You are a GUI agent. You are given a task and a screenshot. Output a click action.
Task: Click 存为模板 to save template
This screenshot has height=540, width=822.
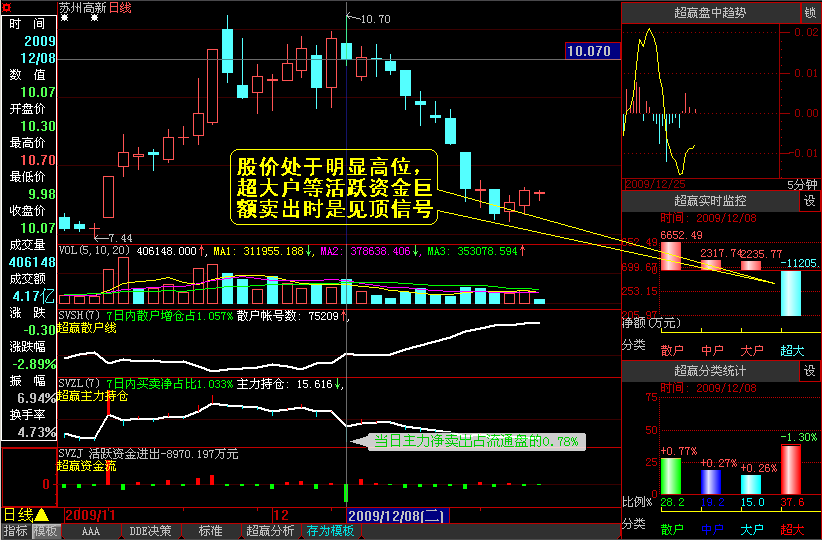click(x=331, y=531)
